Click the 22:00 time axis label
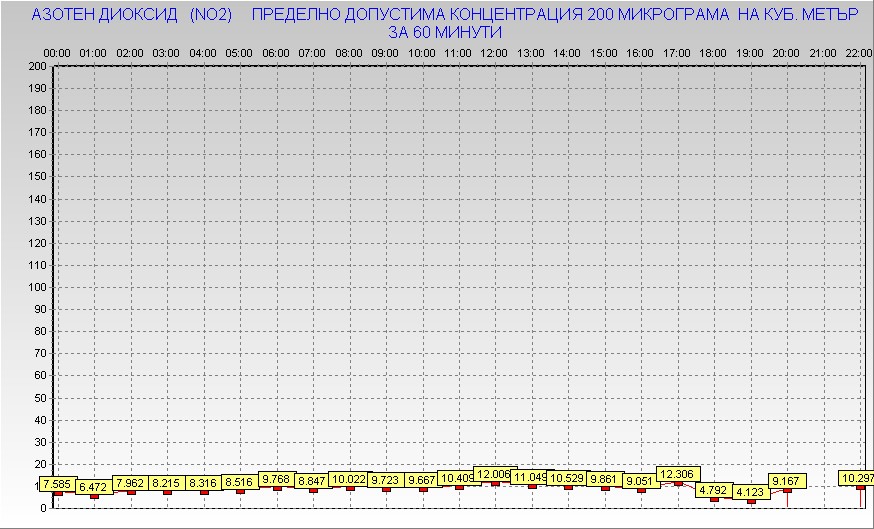The image size is (874, 529). tap(859, 52)
